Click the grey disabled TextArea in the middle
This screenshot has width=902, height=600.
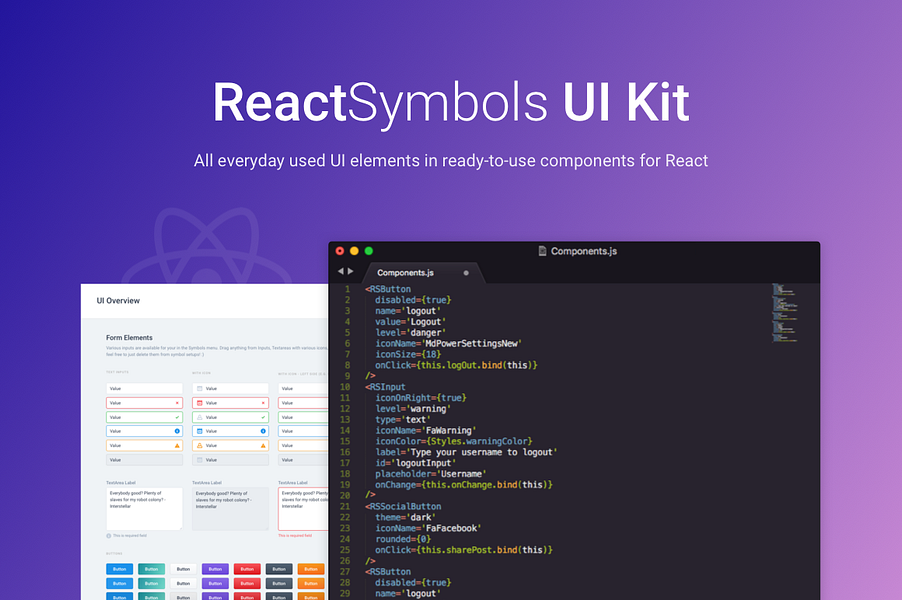pos(231,509)
